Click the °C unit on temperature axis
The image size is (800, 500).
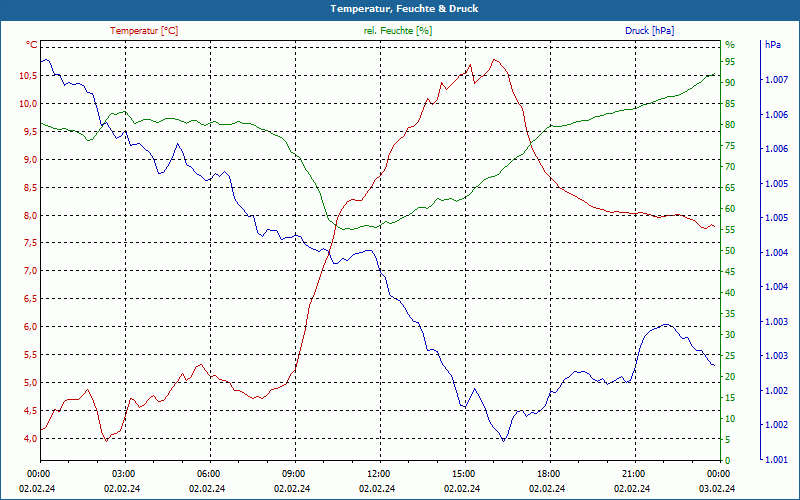[x=32, y=45]
